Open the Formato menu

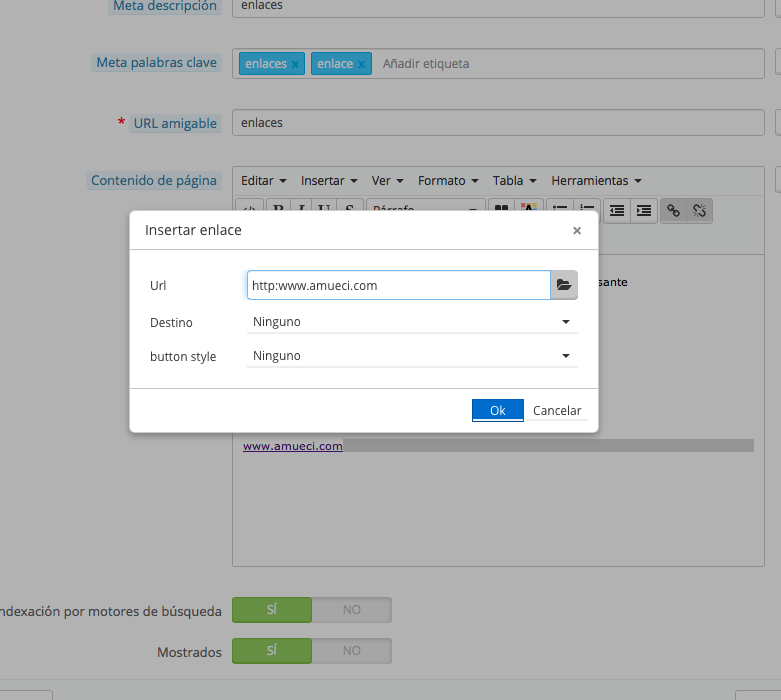click(x=447, y=181)
